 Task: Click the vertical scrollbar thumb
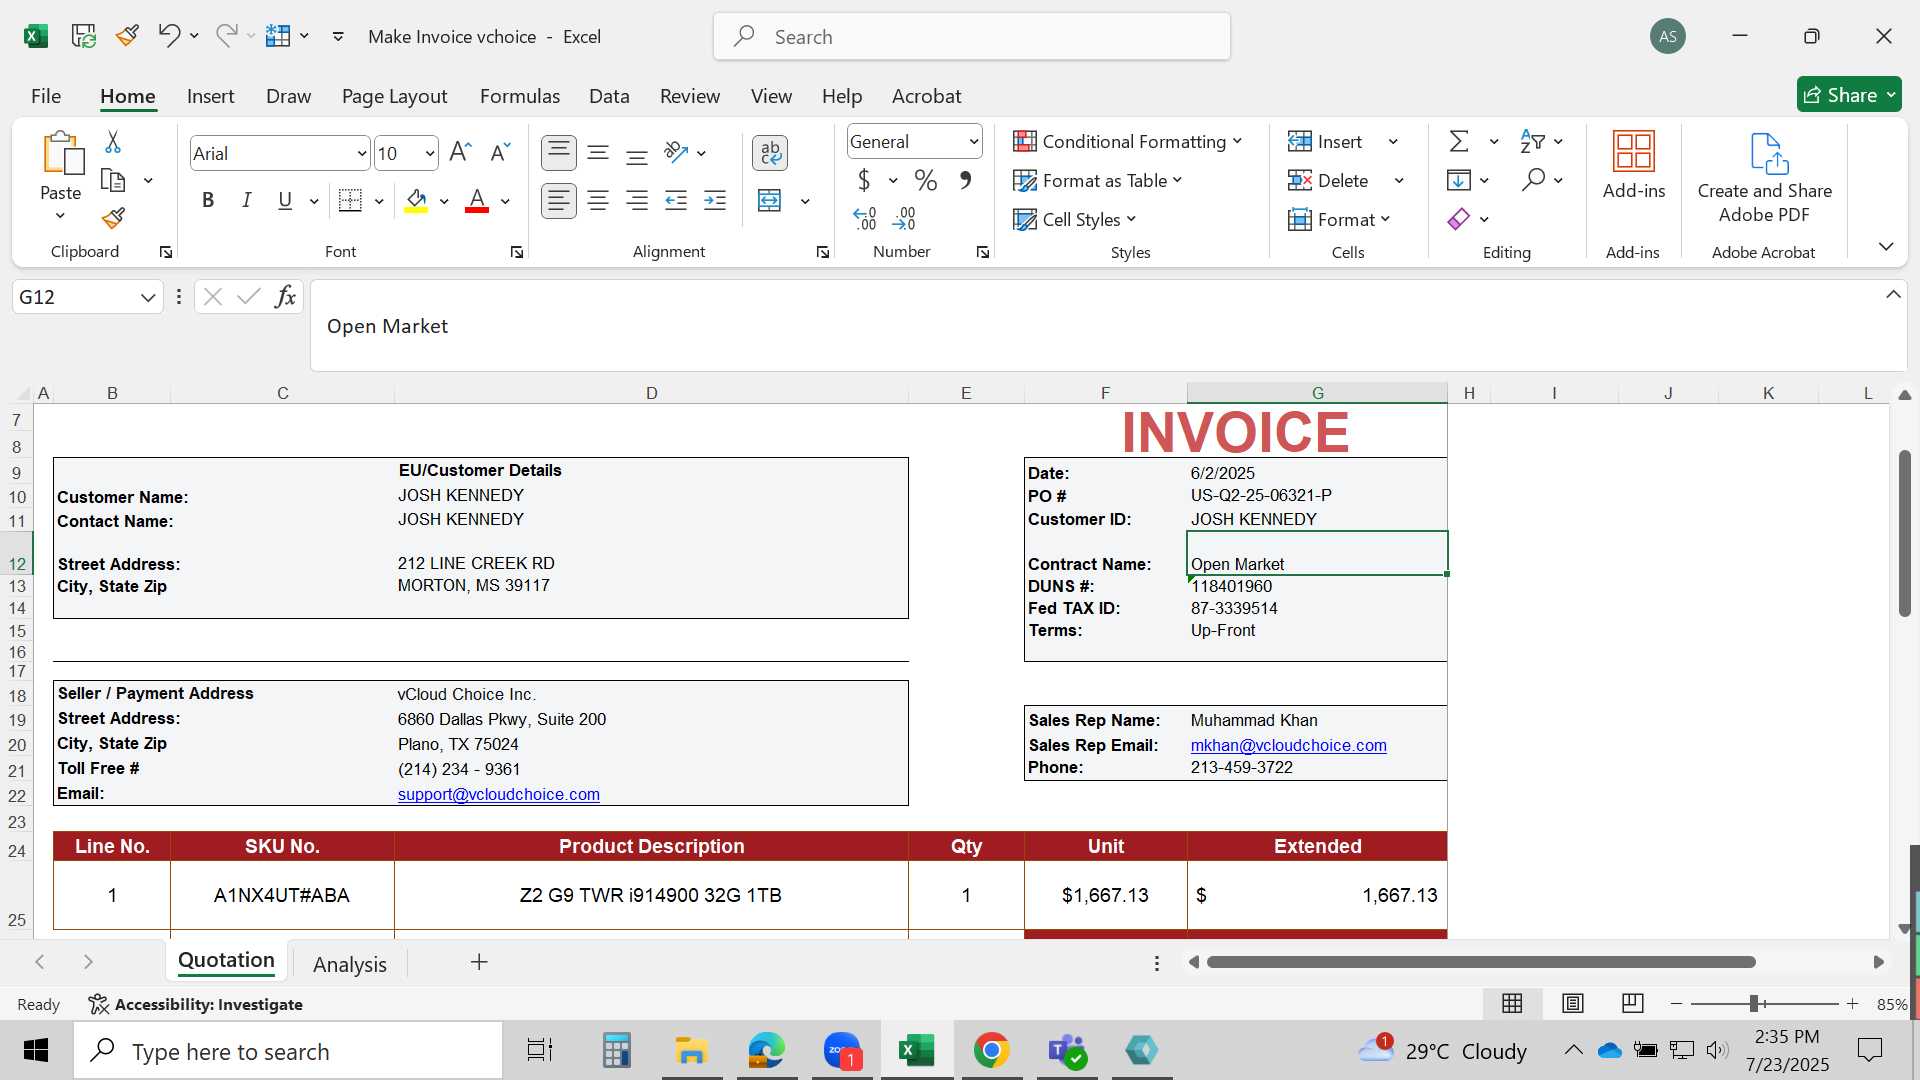coord(1905,533)
